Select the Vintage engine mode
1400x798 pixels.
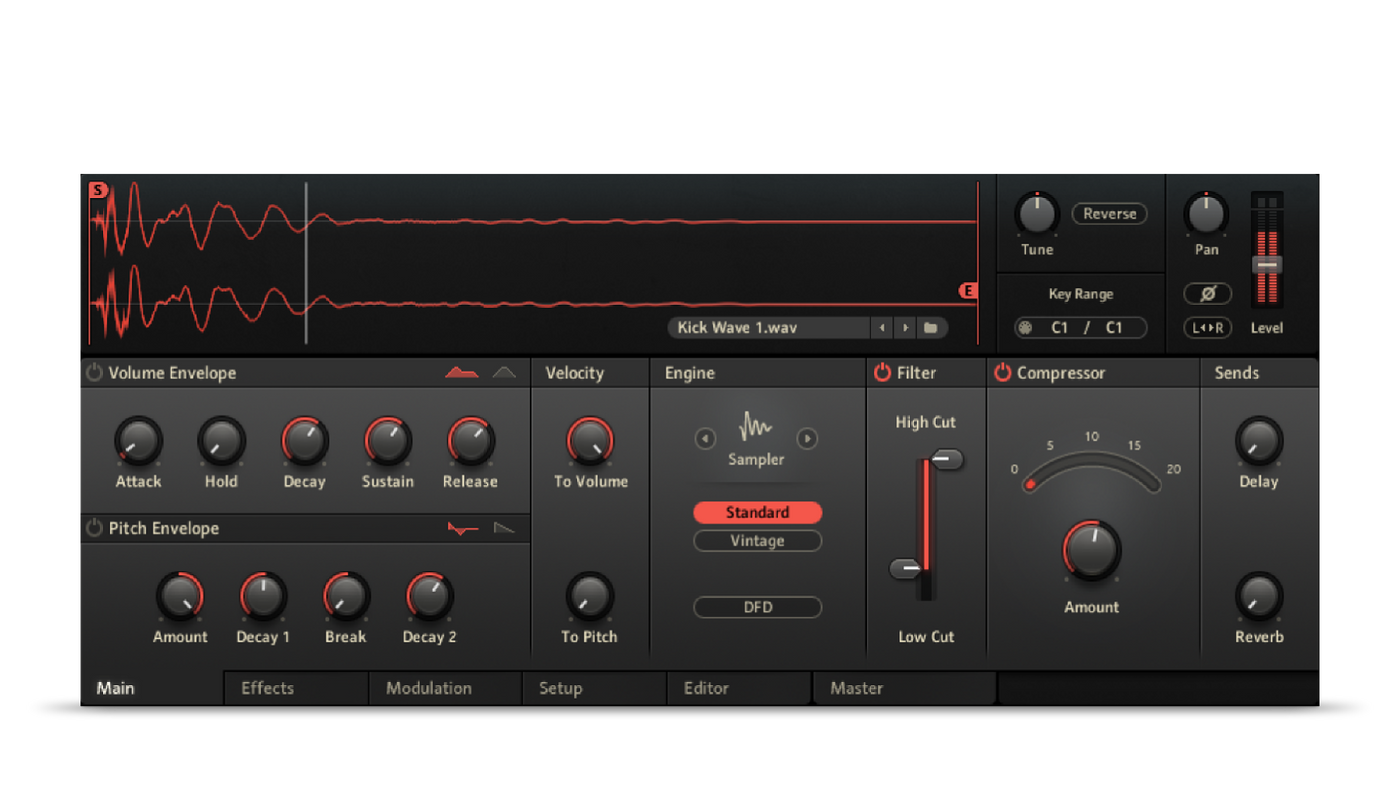coord(757,541)
